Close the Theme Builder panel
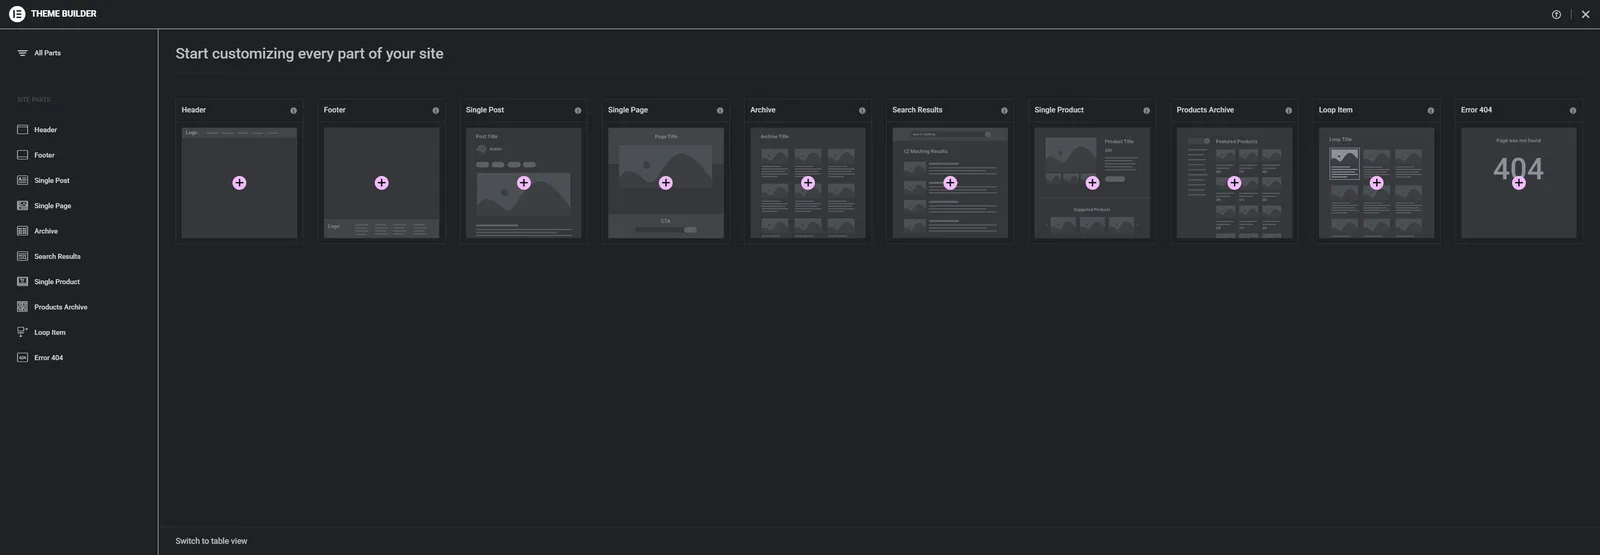 pyautogui.click(x=1585, y=14)
